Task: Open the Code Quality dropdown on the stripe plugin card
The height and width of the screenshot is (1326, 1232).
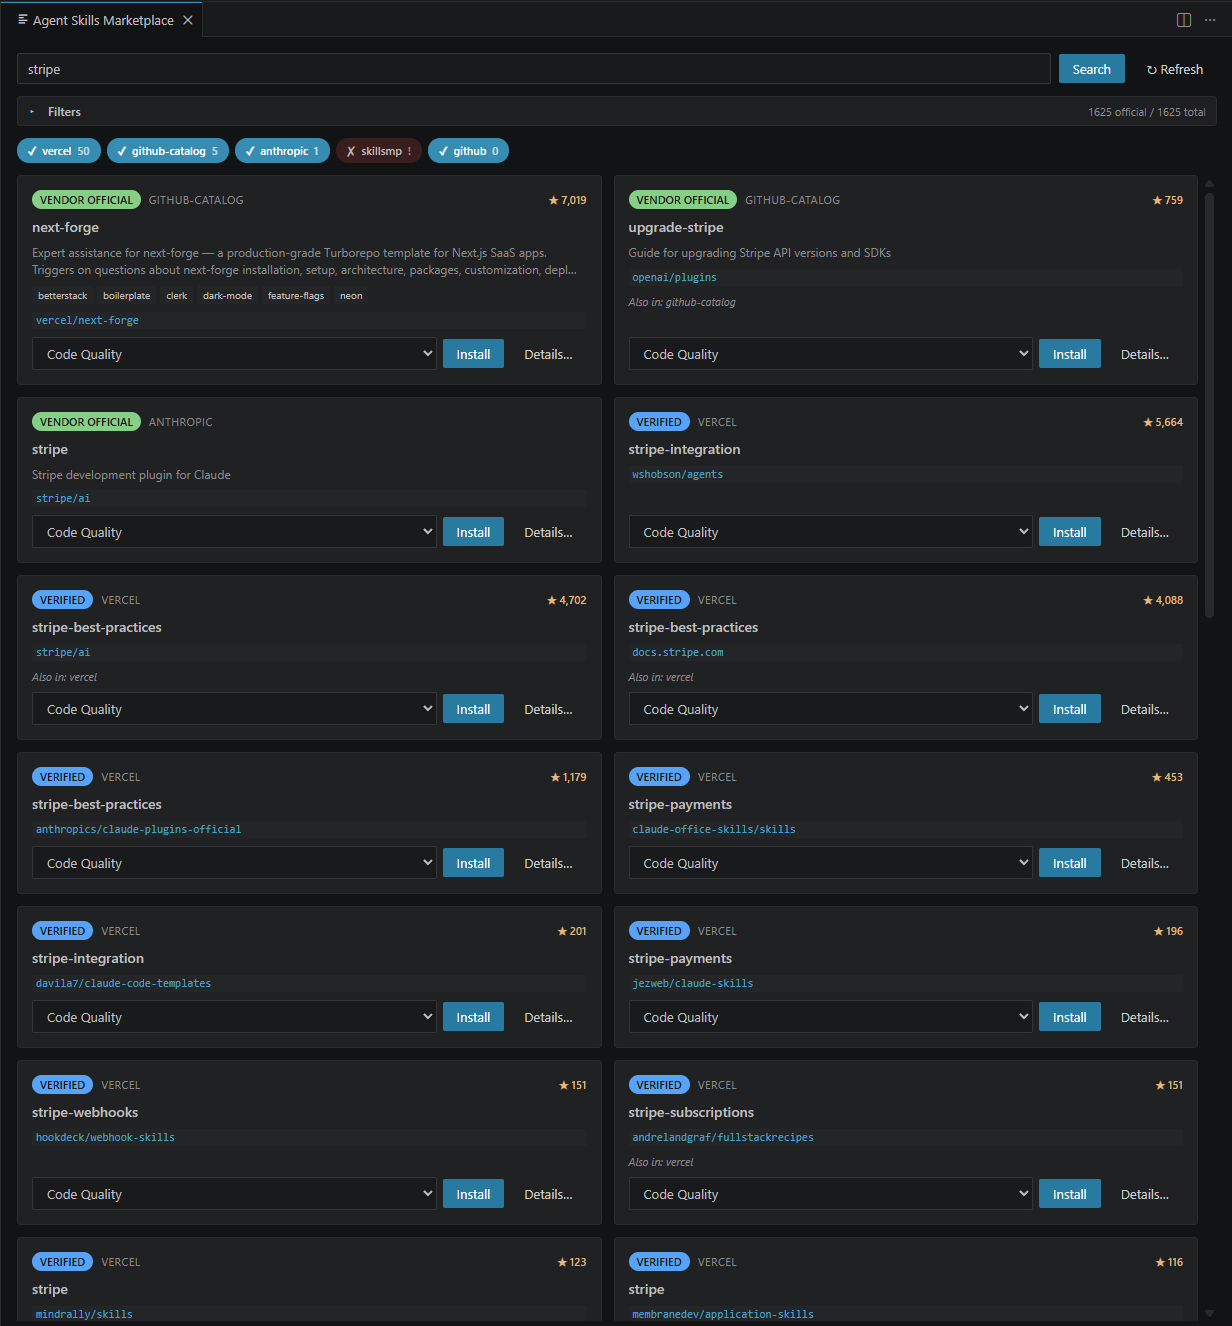Action: [234, 531]
